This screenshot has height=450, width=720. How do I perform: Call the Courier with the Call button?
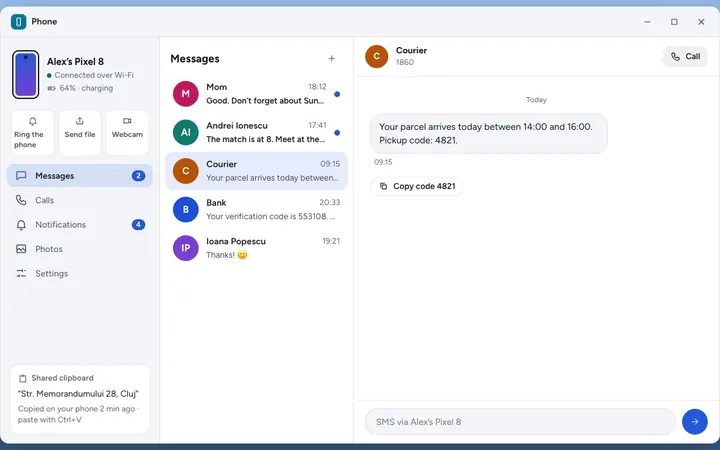(x=685, y=56)
